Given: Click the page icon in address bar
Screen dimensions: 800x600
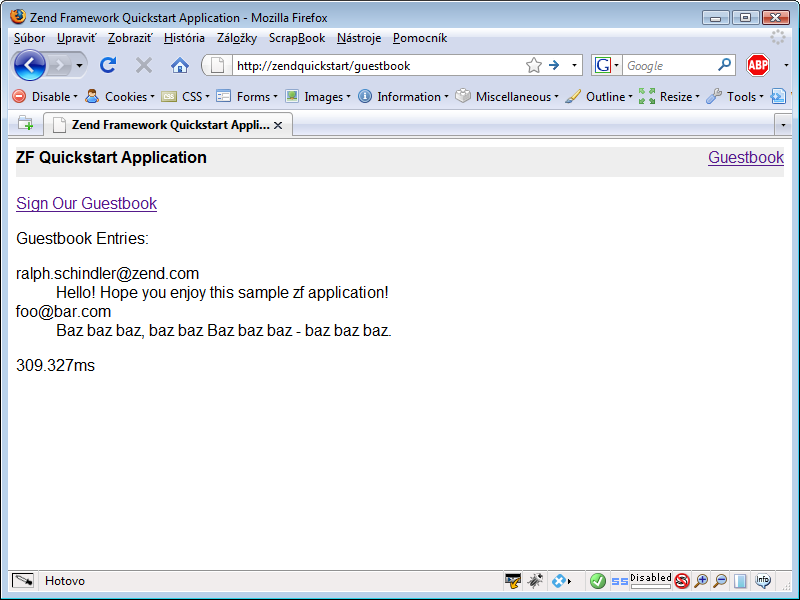Looking at the screenshot, I should [218, 65].
